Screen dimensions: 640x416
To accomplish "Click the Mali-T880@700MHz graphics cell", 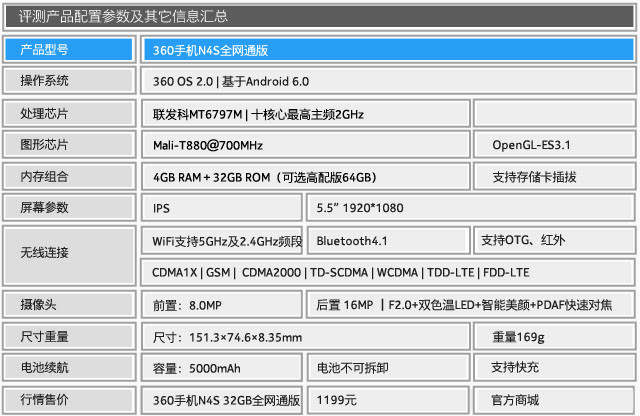I will [305, 145].
